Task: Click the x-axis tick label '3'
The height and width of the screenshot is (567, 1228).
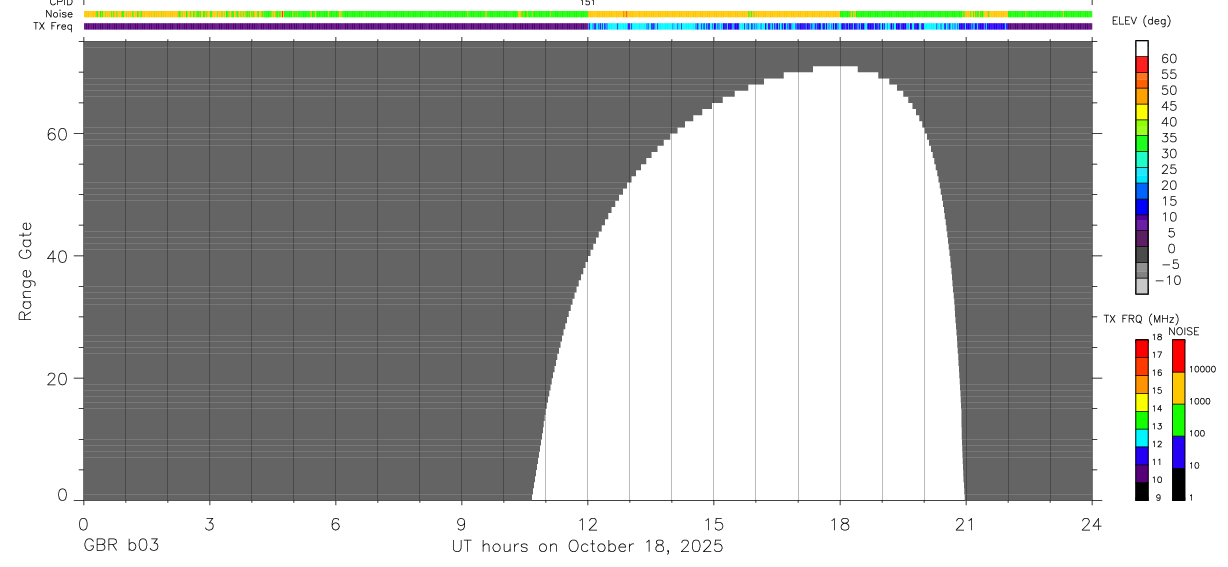Action: 209,523
